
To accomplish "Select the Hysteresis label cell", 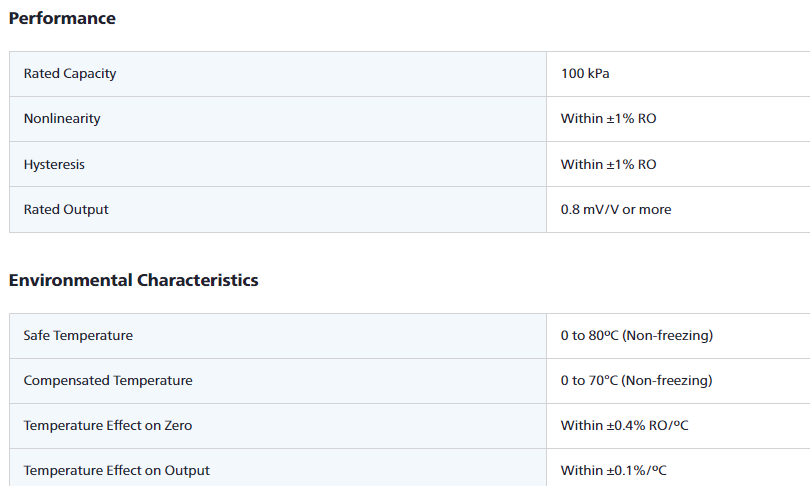I will 54,164.
